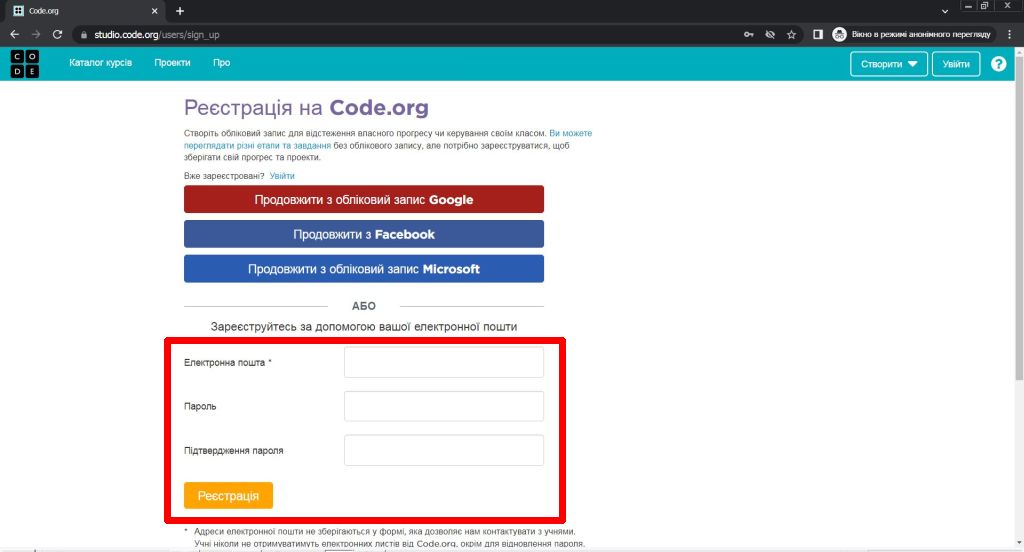1024x552 pixels.
Task: Click the Увійти header button
Action: click(955, 64)
